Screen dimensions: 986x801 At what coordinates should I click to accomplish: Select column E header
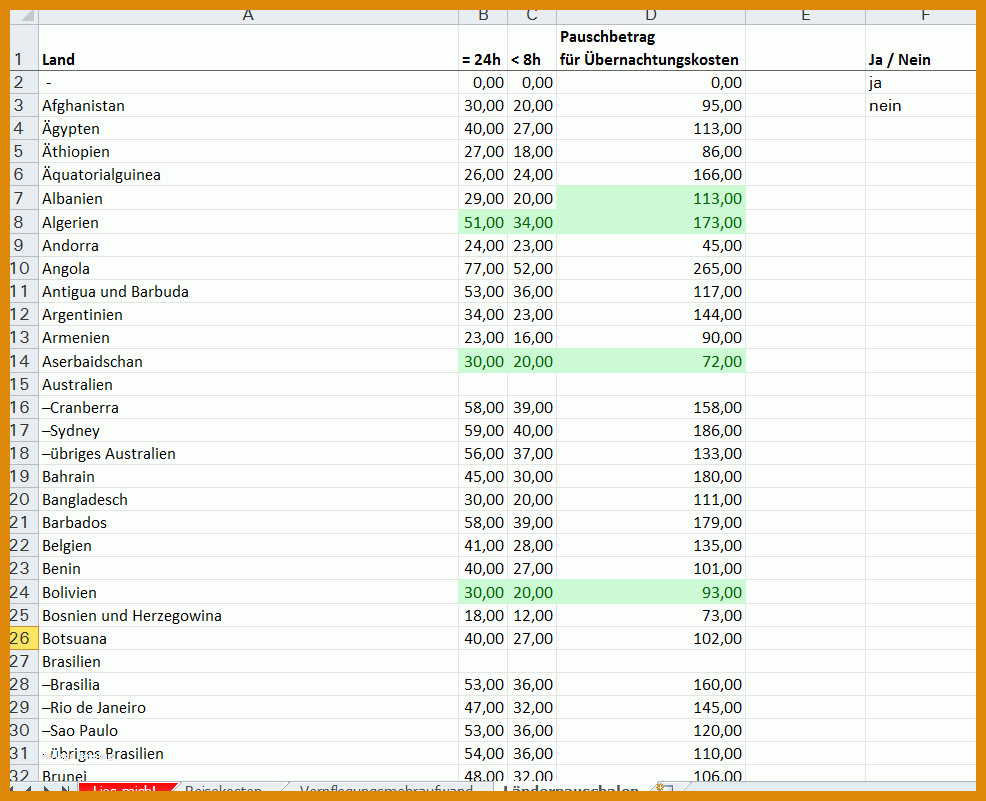(x=806, y=16)
